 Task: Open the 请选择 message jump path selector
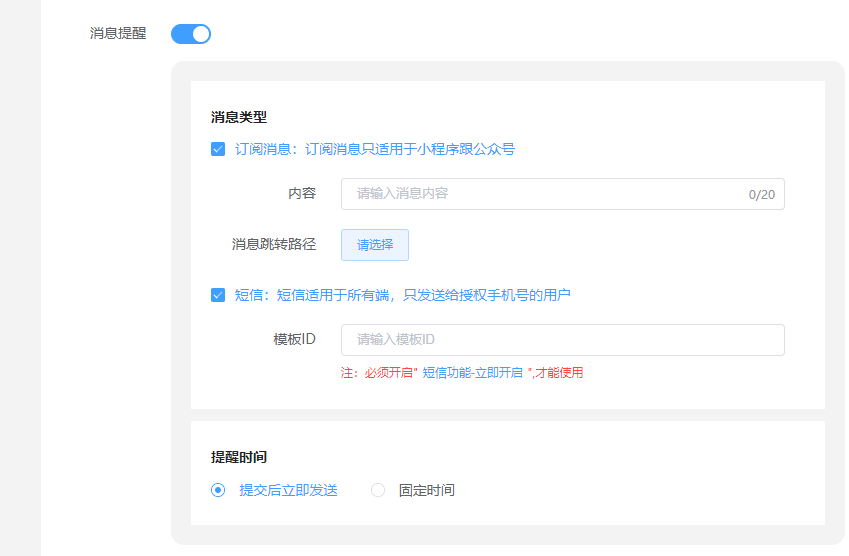point(375,245)
